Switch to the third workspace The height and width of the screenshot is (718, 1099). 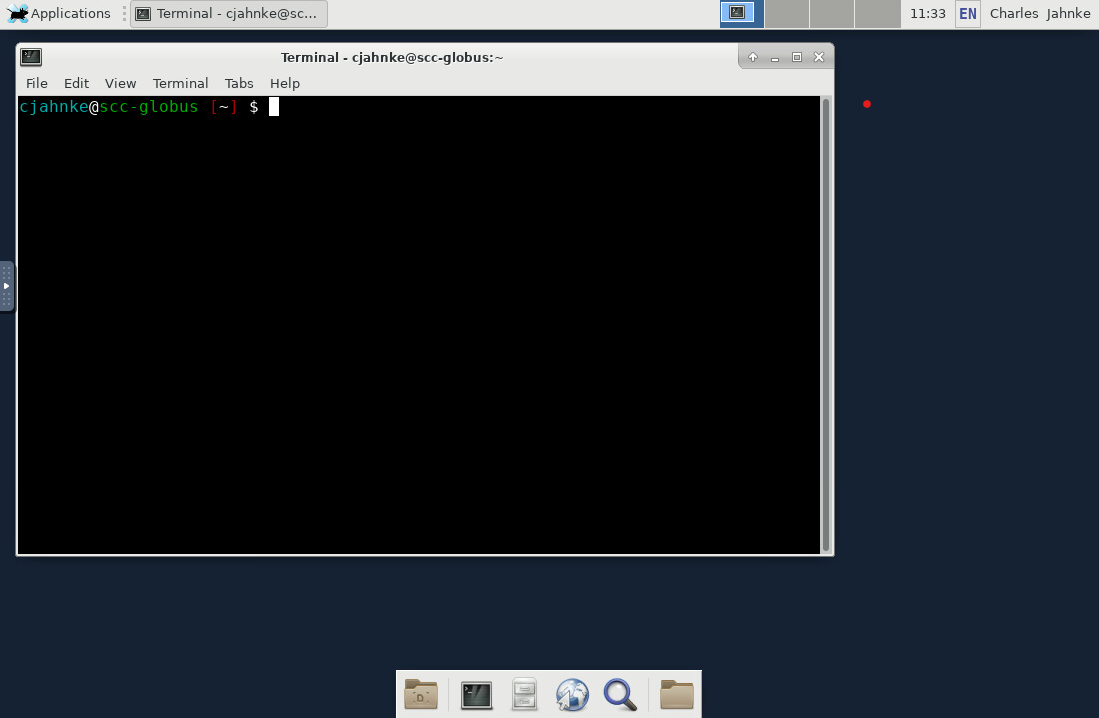point(831,14)
